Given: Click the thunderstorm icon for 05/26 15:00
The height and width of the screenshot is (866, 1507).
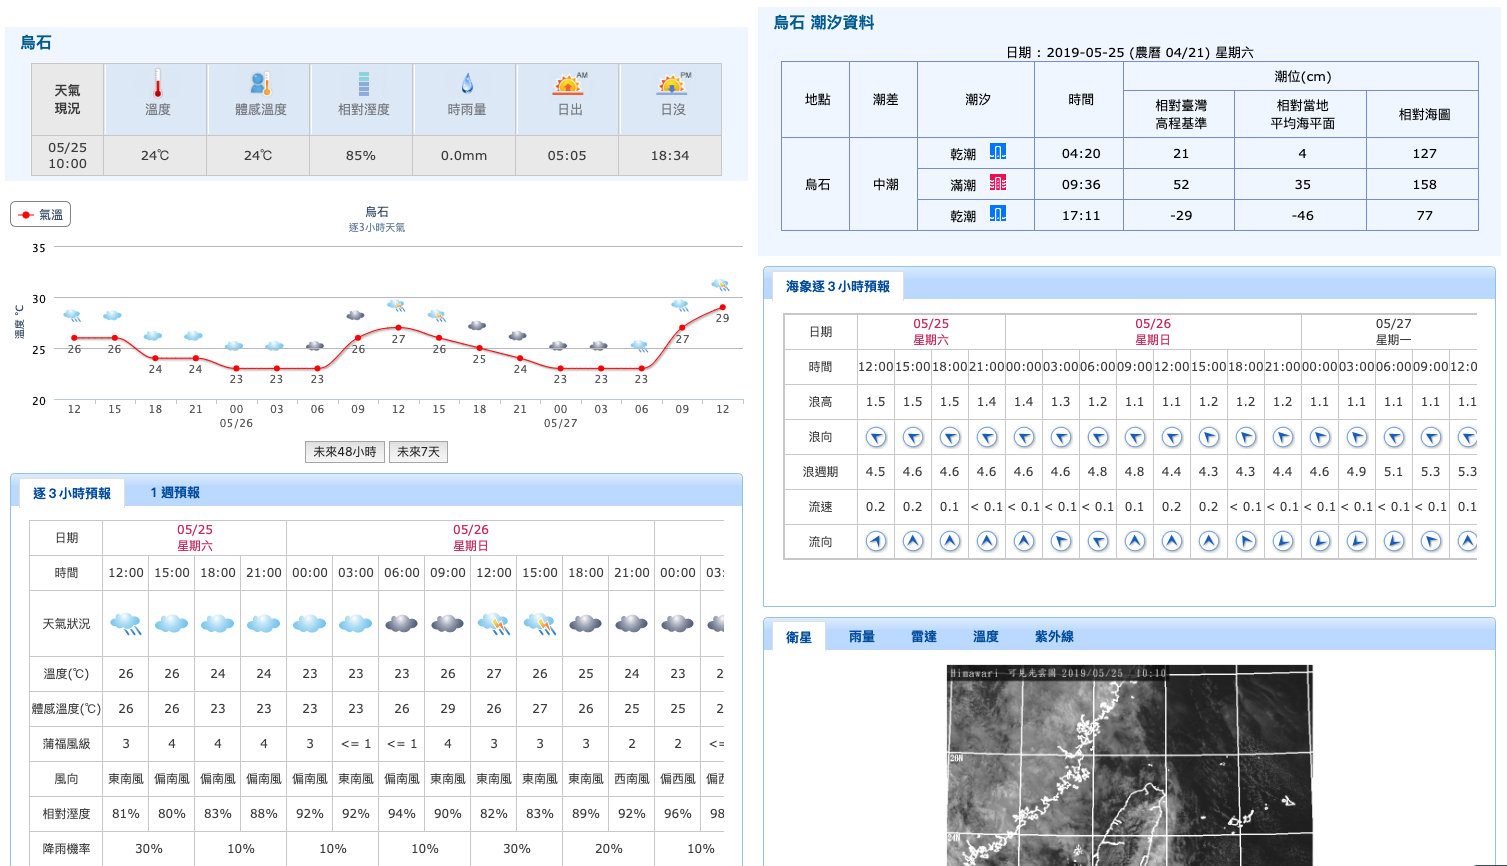Looking at the screenshot, I should [x=540, y=624].
